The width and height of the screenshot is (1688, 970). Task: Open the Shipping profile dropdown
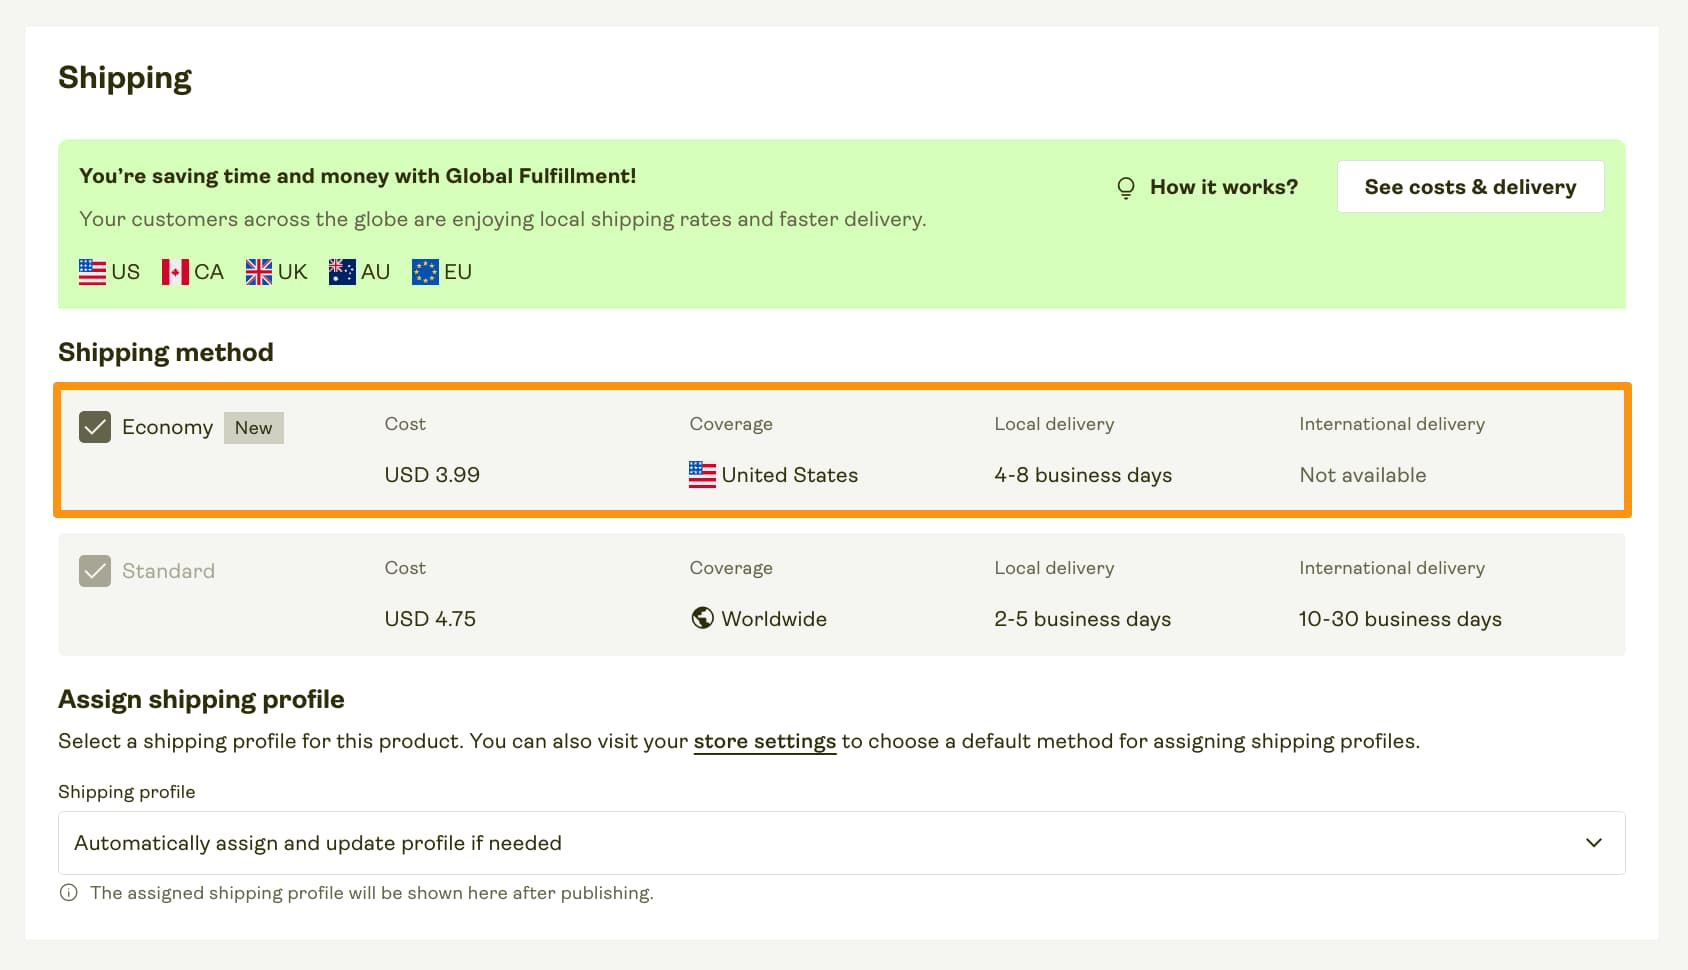click(842, 842)
